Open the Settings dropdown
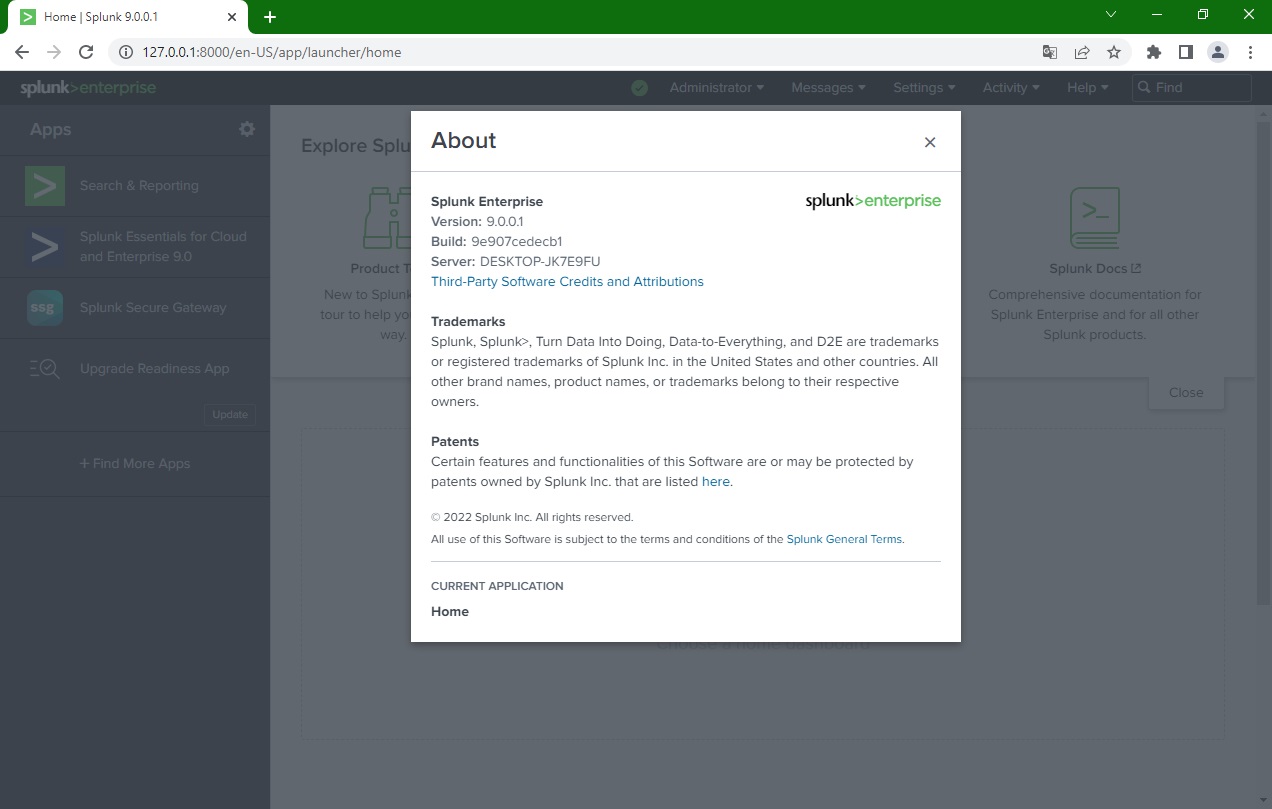The image size is (1272, 809). click(x=924, y=87)
